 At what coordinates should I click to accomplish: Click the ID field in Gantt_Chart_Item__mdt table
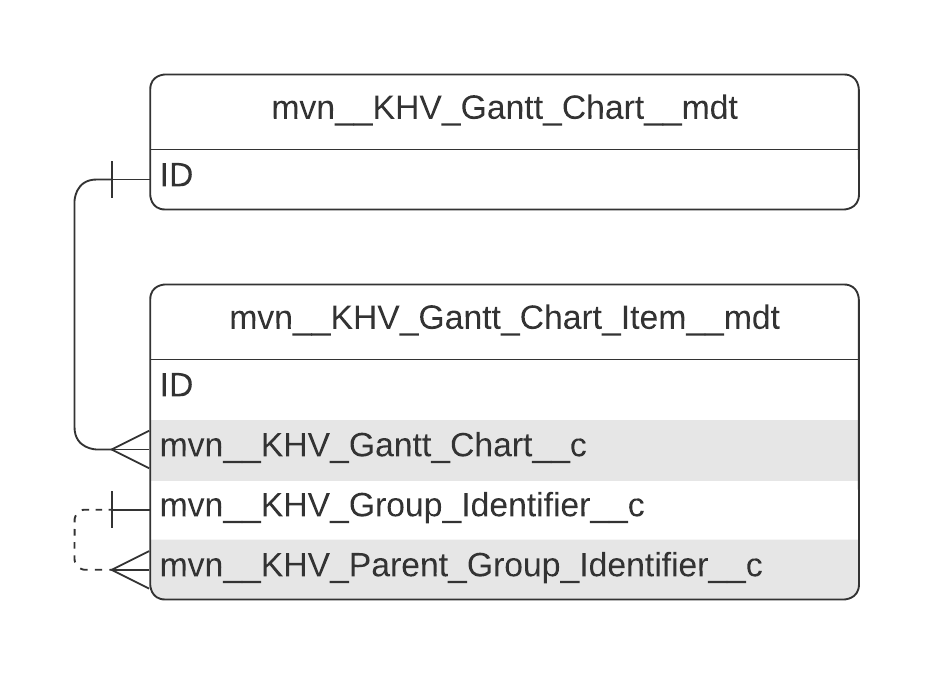pyautogui.click(x=177, y=386)
